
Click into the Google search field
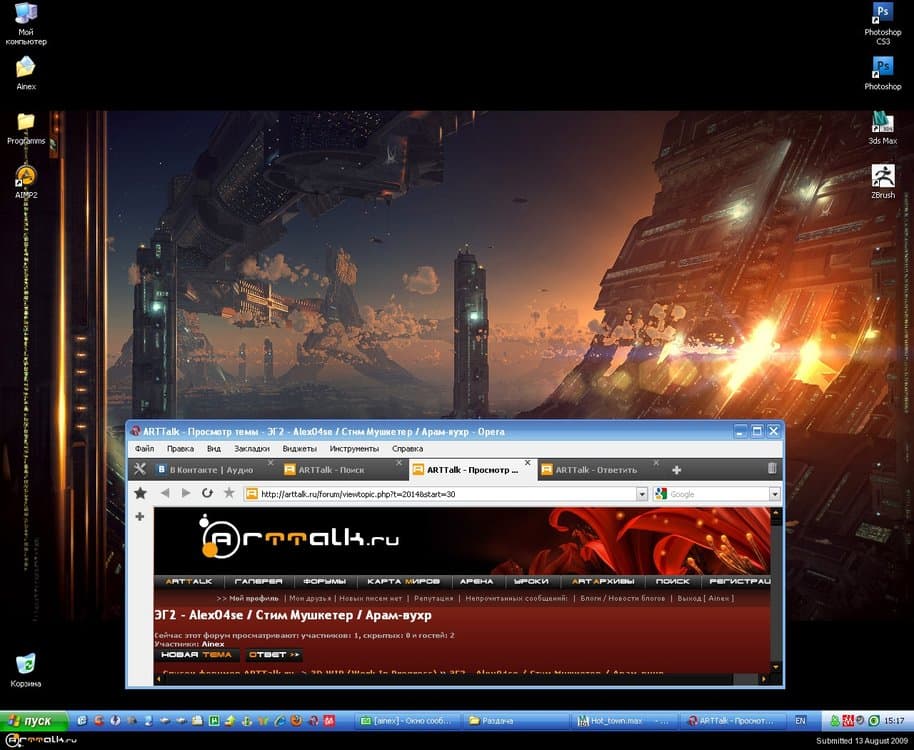click(x=717, y=494)
